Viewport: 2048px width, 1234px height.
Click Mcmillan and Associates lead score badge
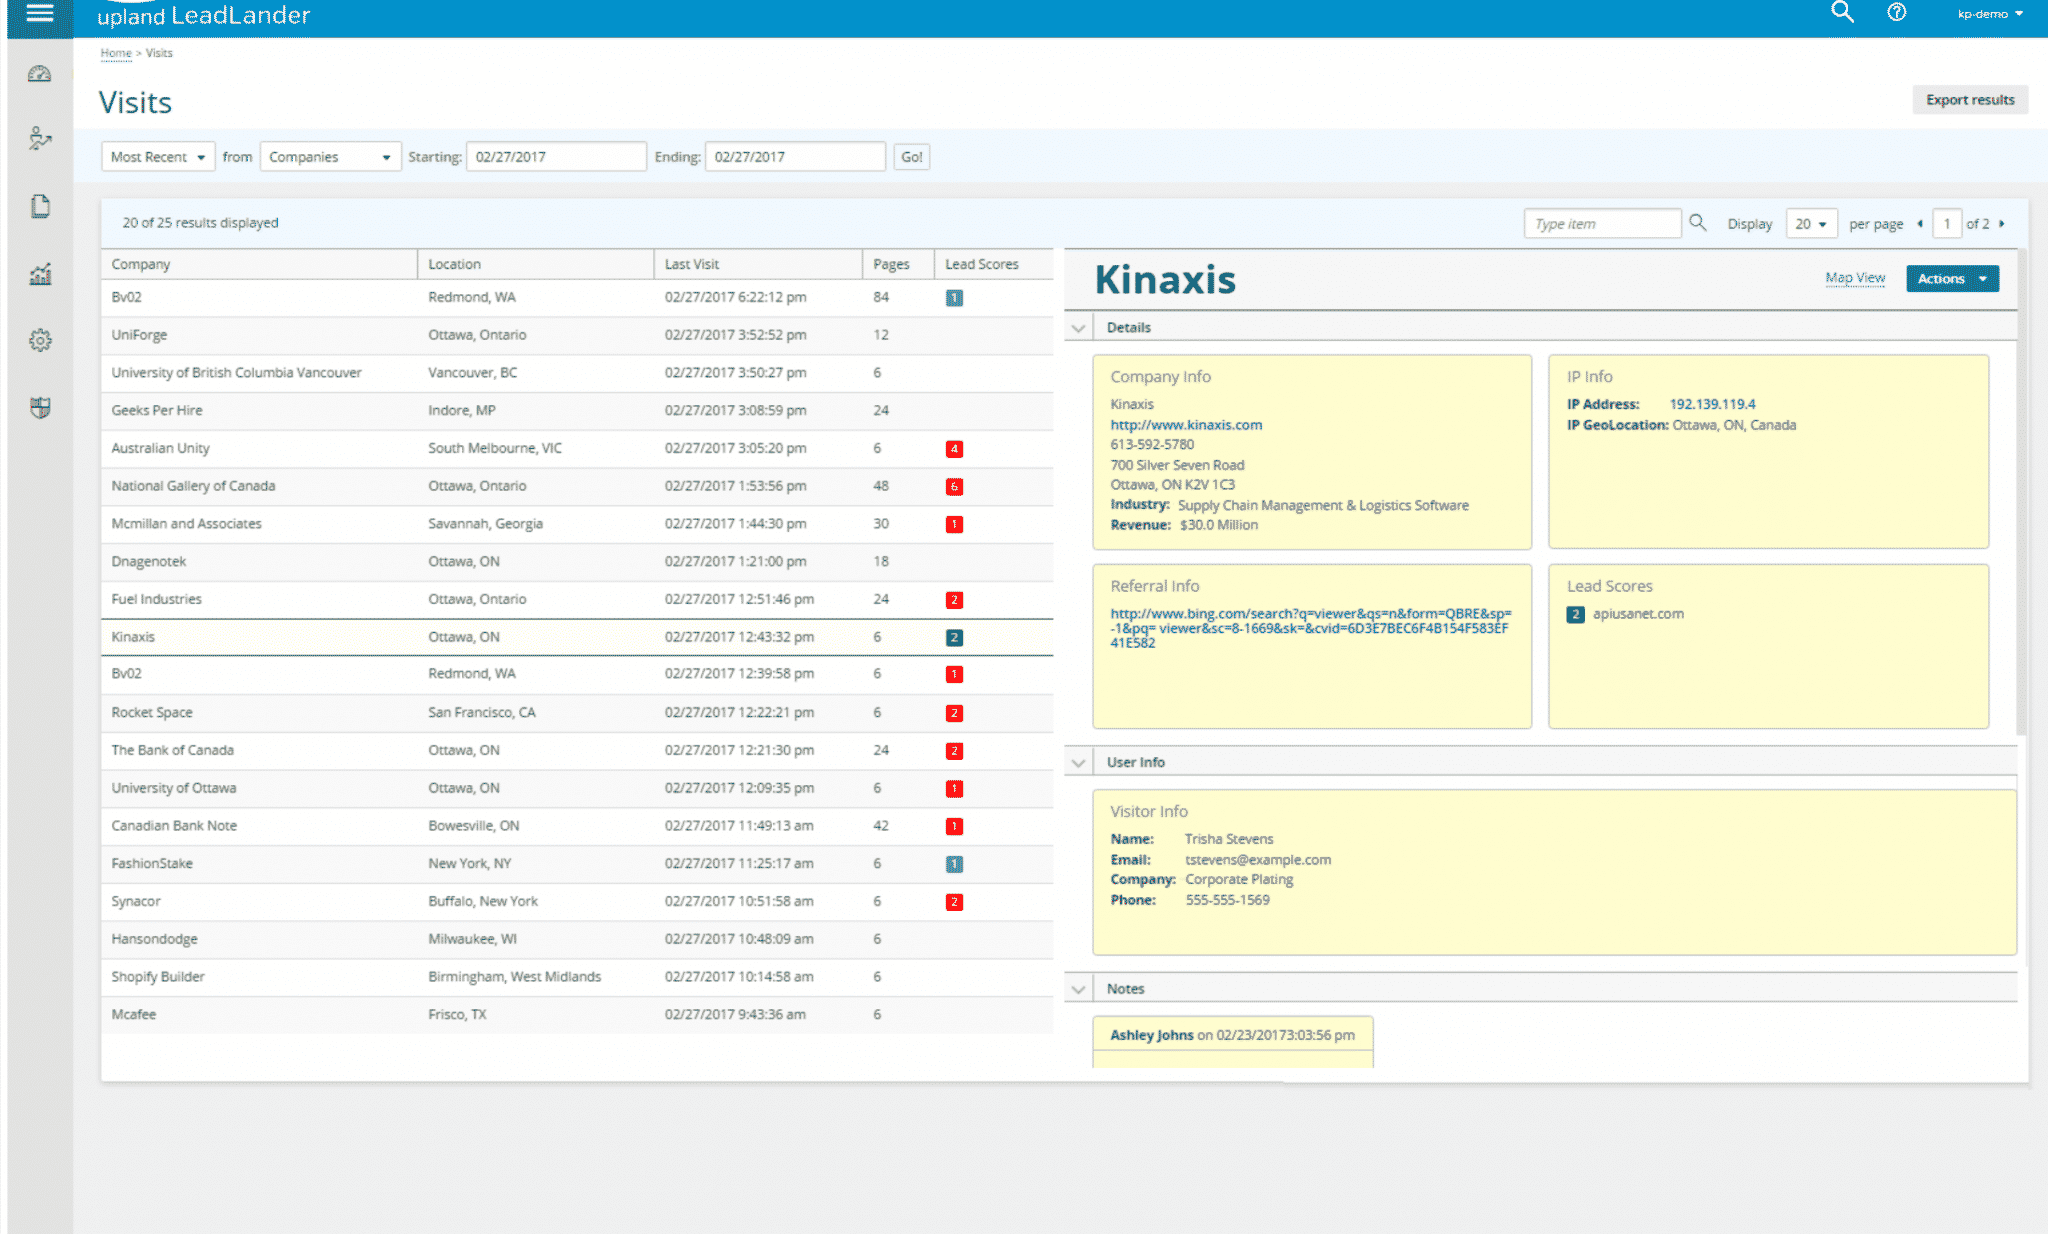point(954,525)
